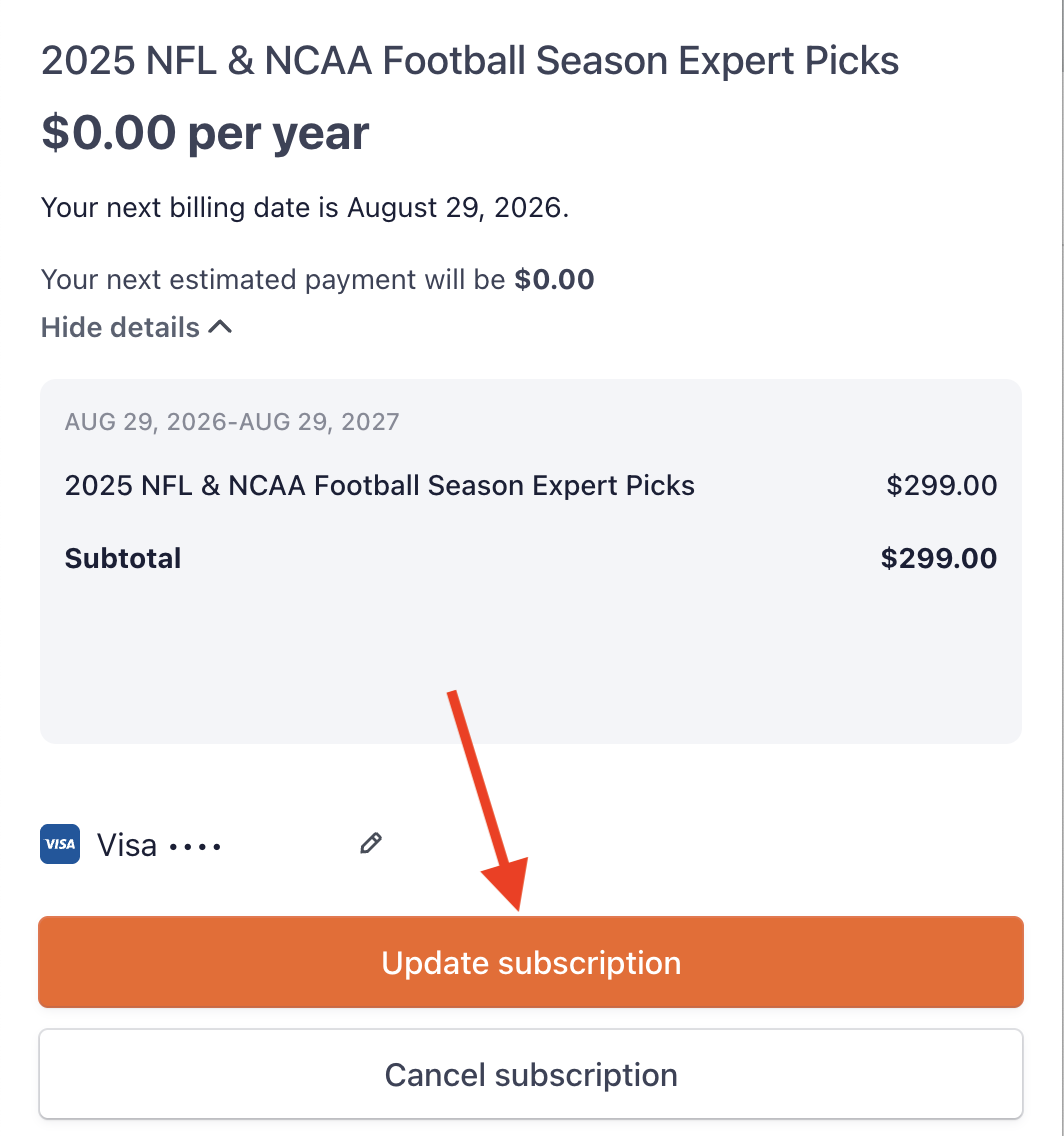
Task: Open the payment method editor via pencil icon
Action: [369, 843]
